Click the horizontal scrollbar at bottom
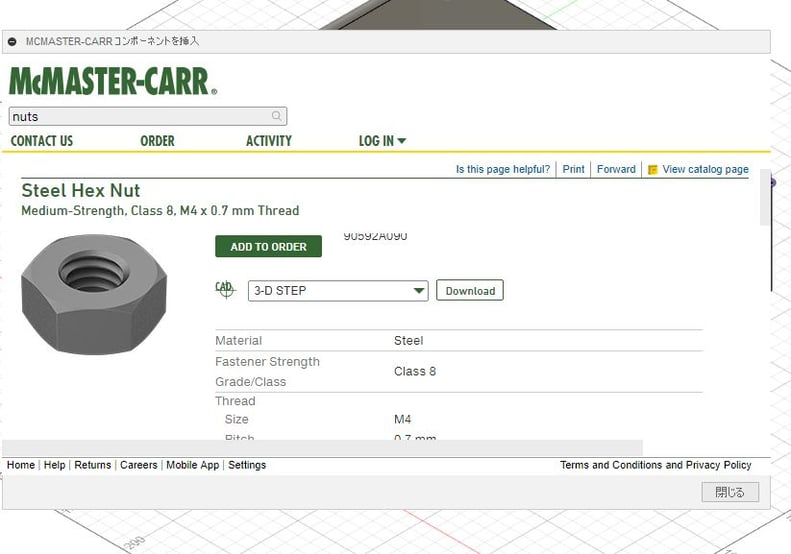The height and width of the screenshot is (554, 791). 322,448
